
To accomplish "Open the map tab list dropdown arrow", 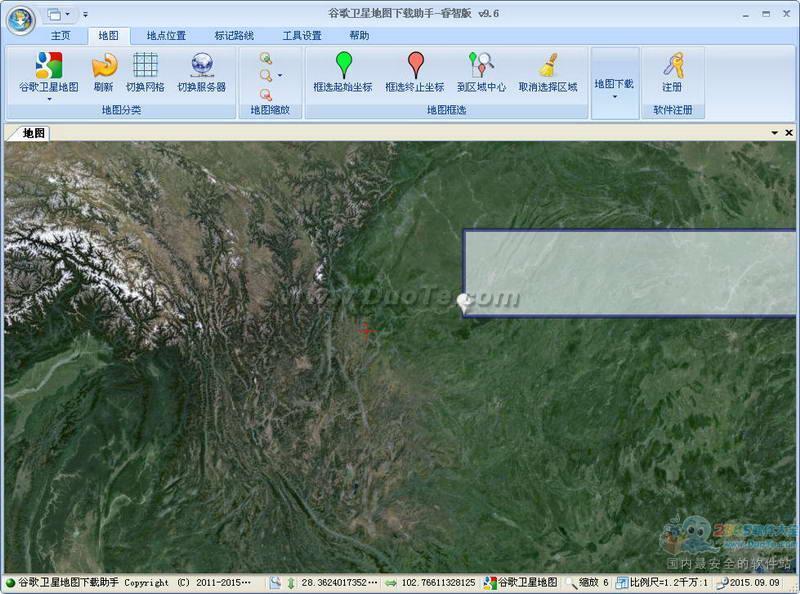I will 774,133.
